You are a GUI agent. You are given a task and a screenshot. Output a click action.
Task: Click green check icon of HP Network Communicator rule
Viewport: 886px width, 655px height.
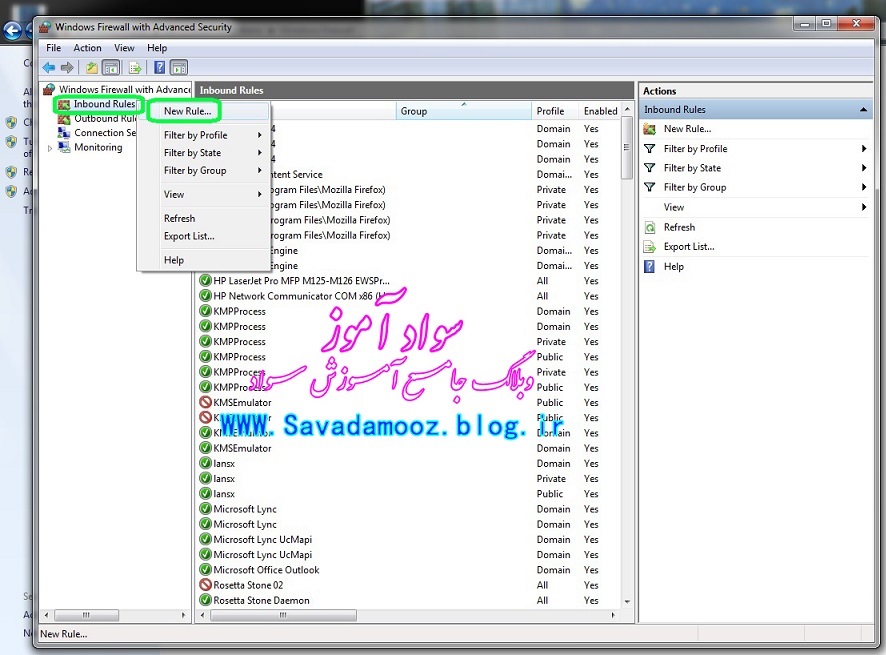205,296
